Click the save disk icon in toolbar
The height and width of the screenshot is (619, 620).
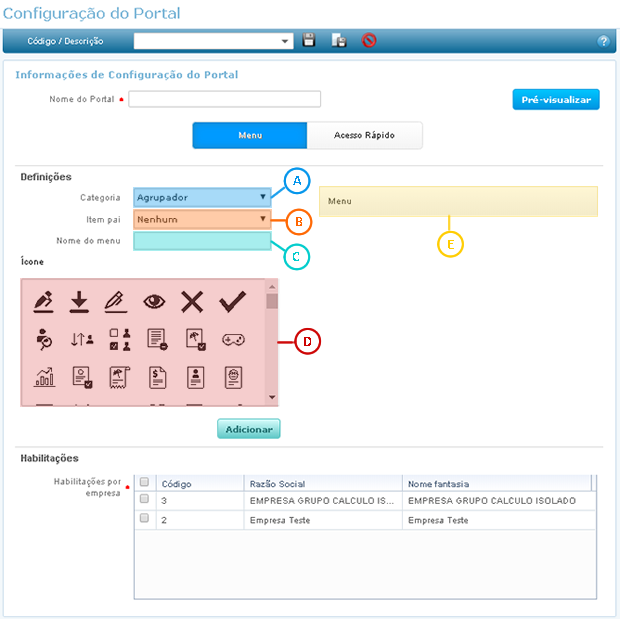pyautogui.click(x=309, y=41)
